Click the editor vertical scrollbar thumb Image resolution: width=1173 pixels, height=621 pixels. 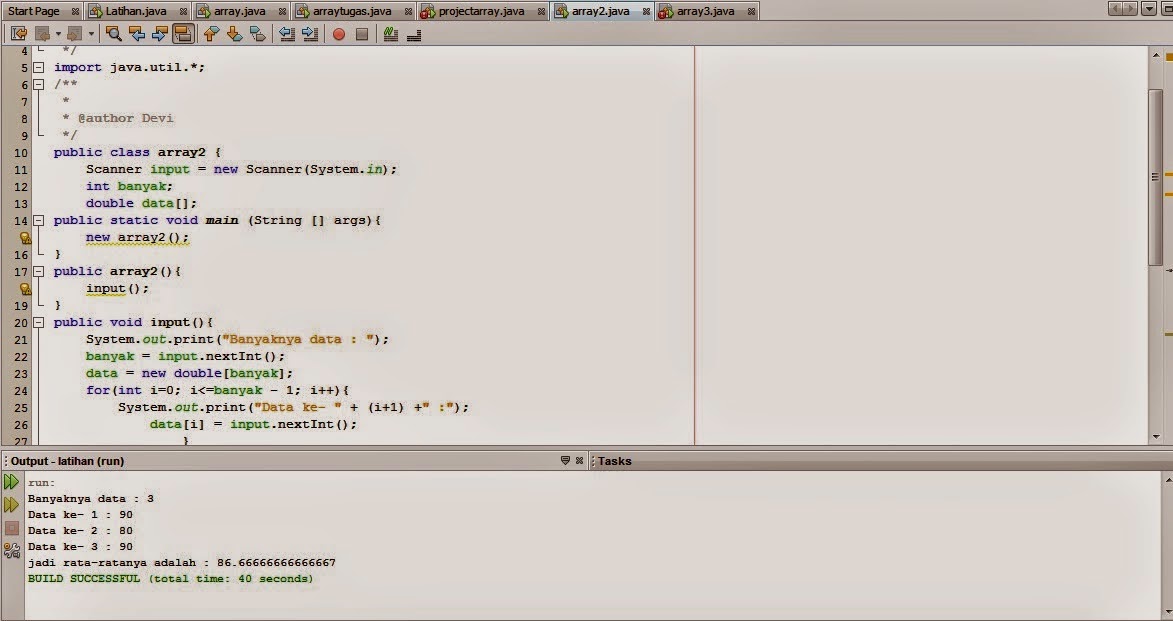coord(1156,177)
